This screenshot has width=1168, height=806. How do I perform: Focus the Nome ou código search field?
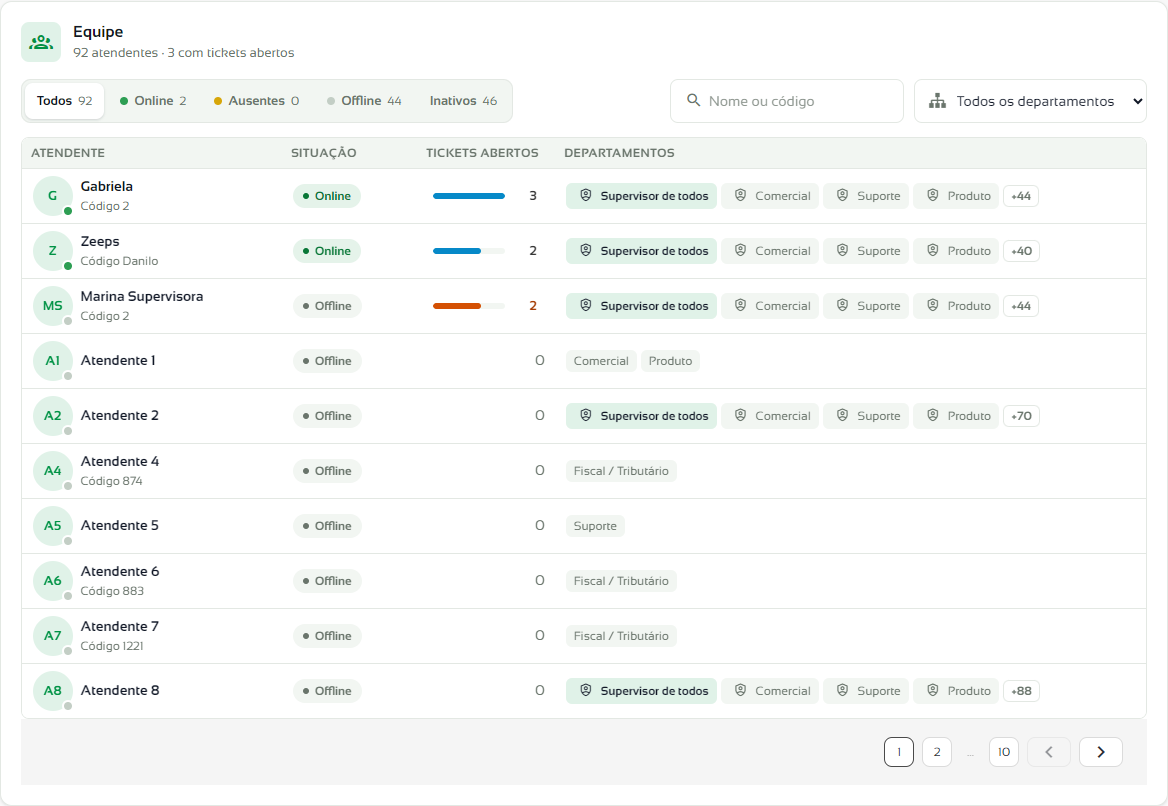(x=787, y=101)
